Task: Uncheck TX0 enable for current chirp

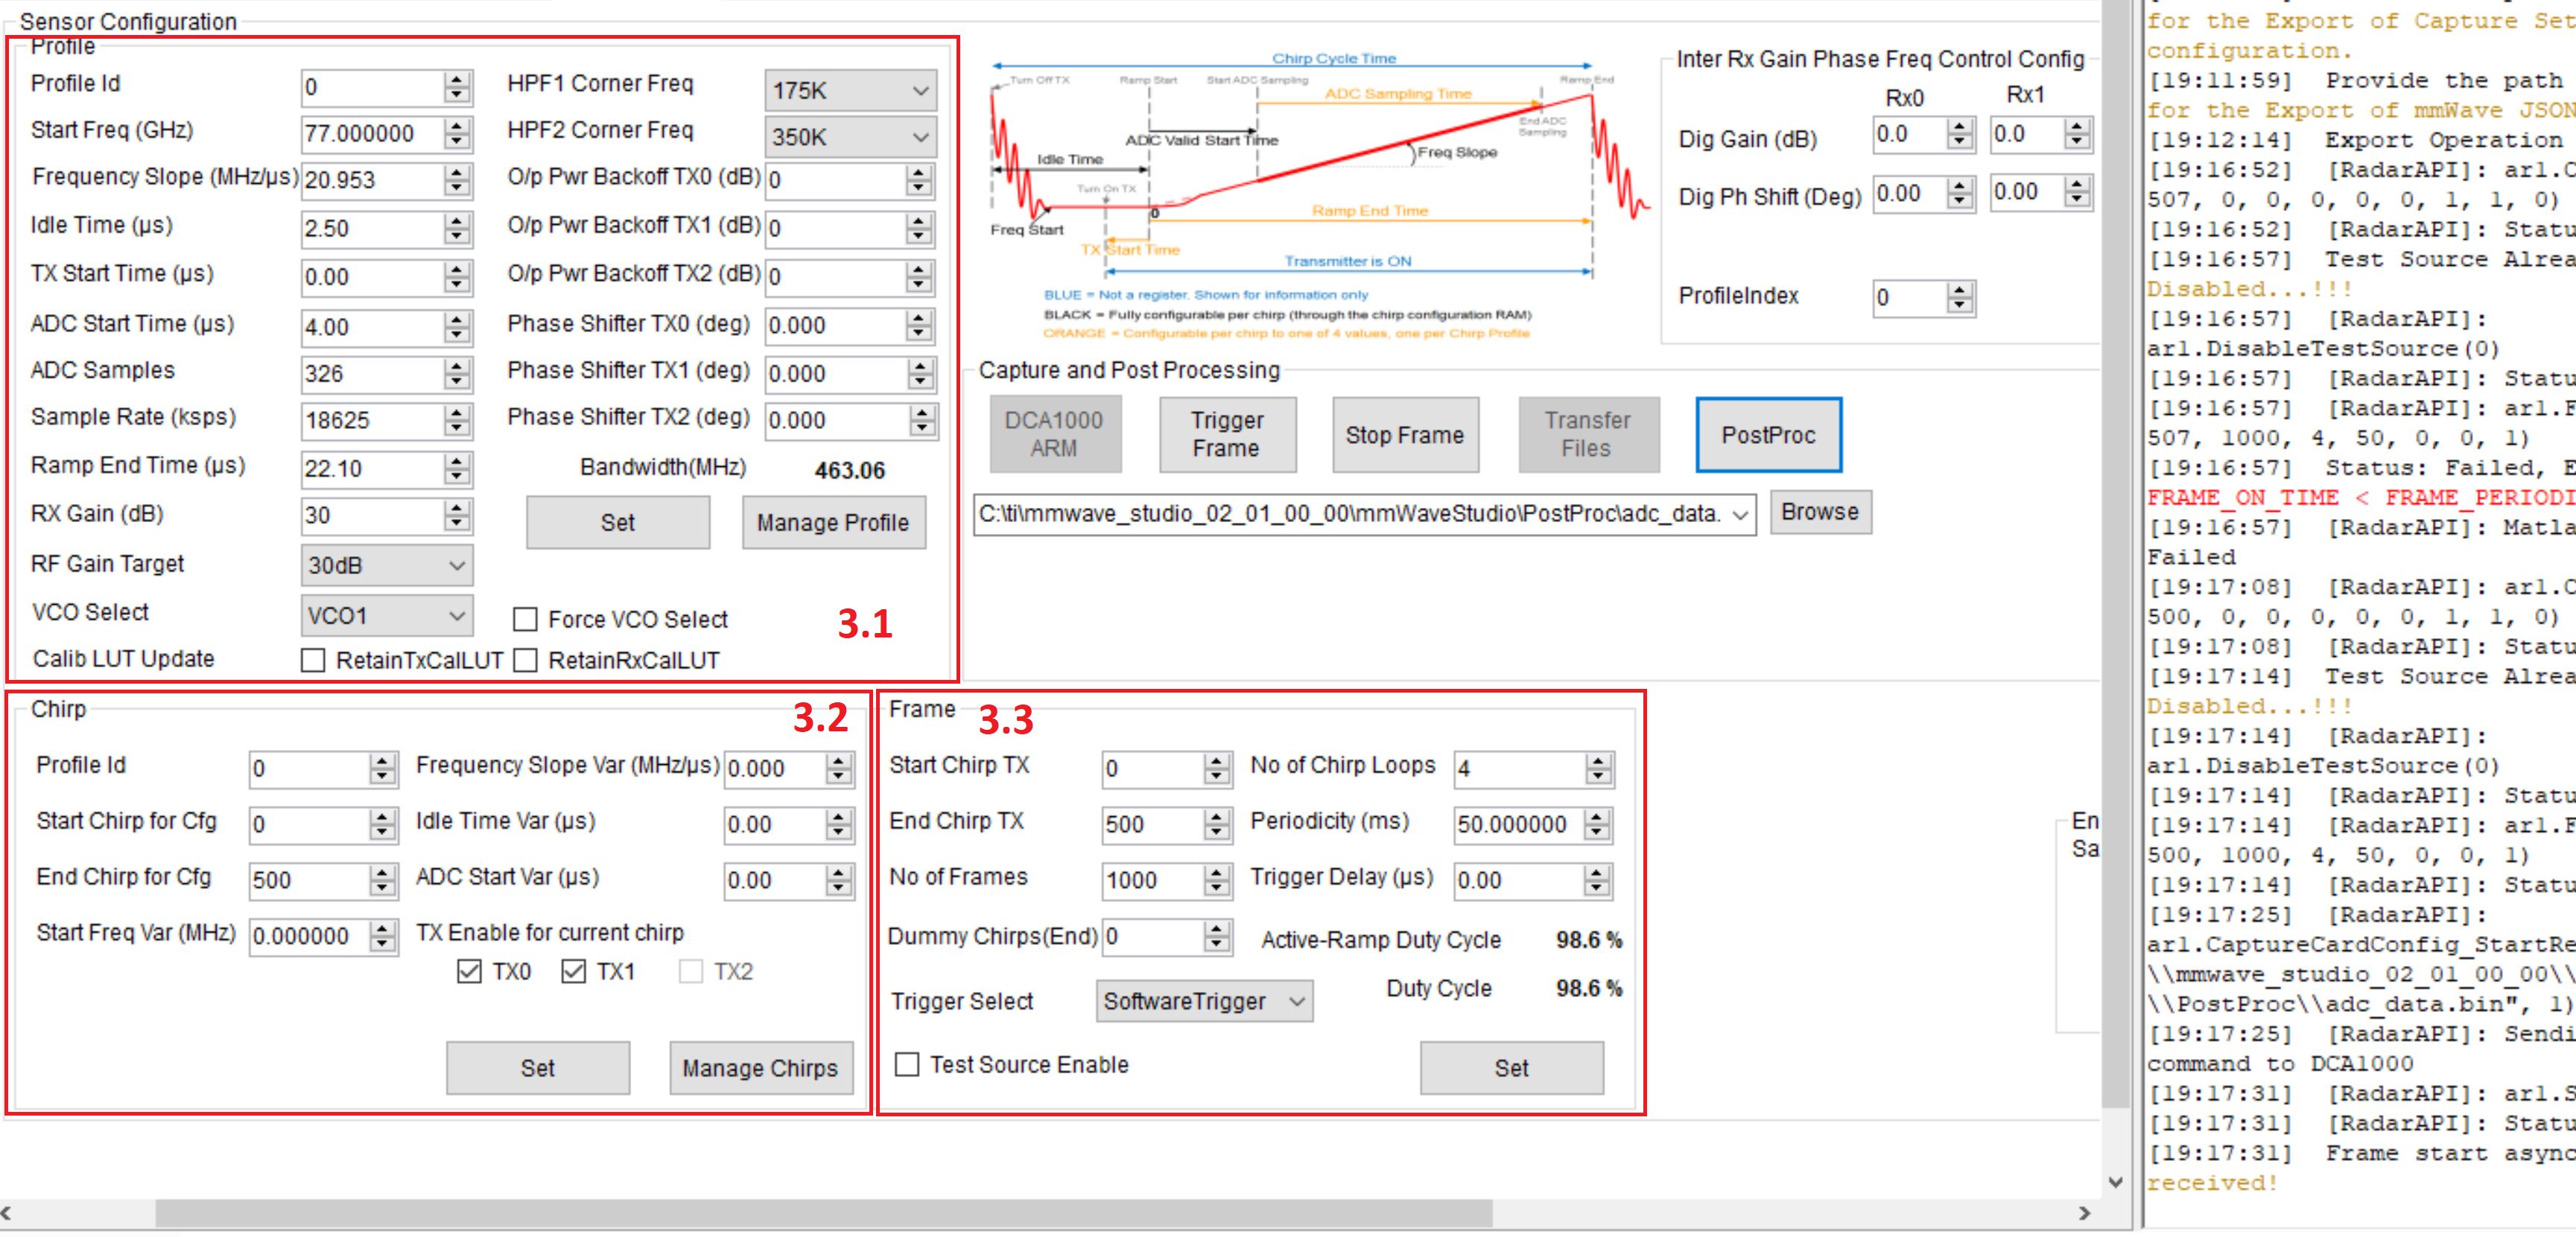Action: click(x=469, y=971)
